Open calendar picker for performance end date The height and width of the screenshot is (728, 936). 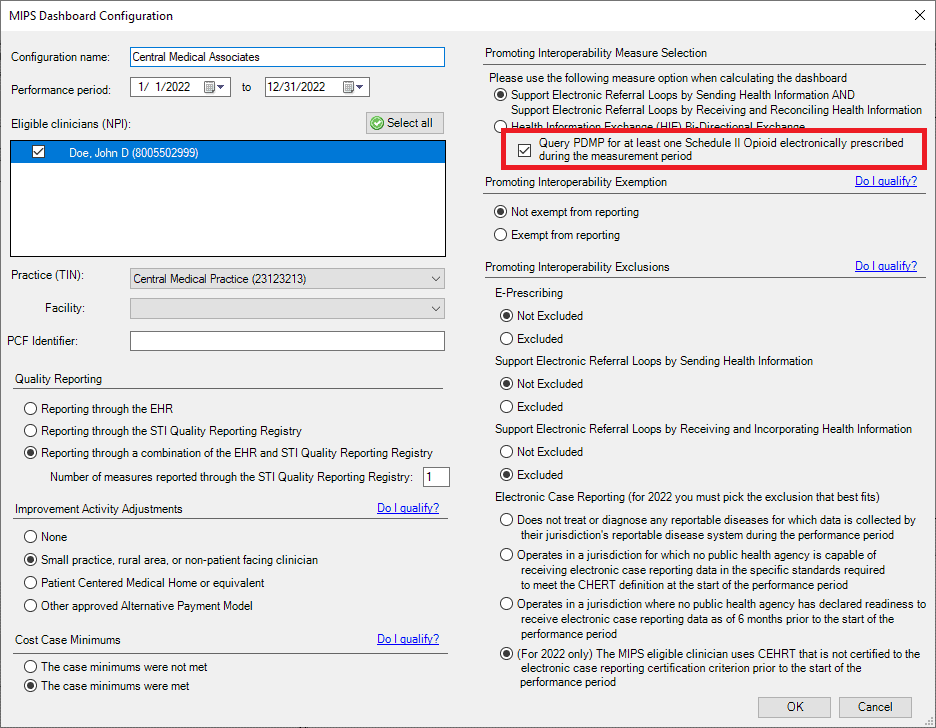[349, 87]
